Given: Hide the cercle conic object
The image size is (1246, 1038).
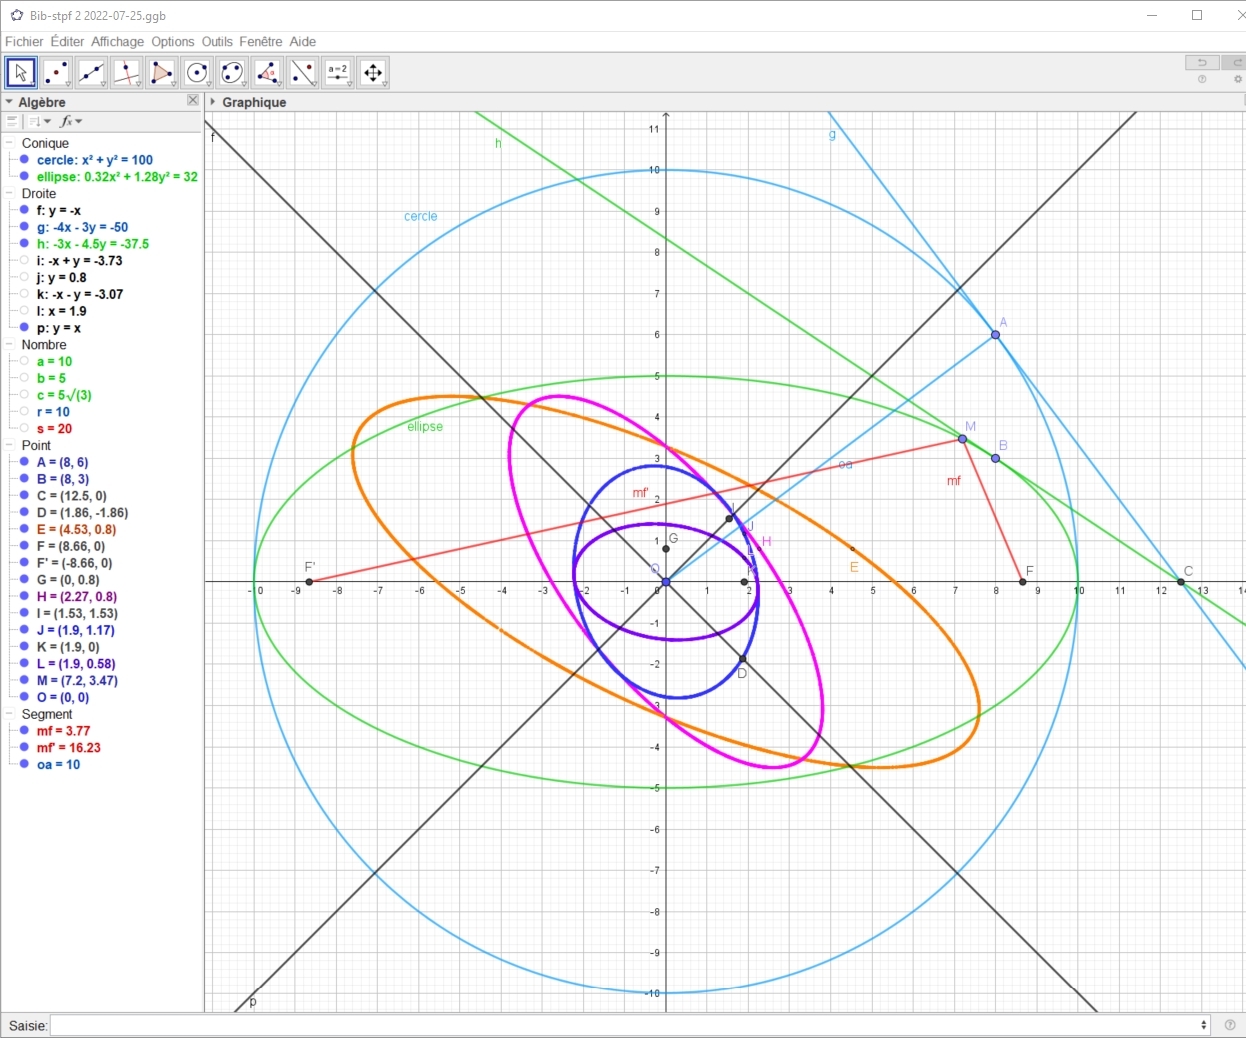Looking at the screenshot, I should [x=25, y=160].
